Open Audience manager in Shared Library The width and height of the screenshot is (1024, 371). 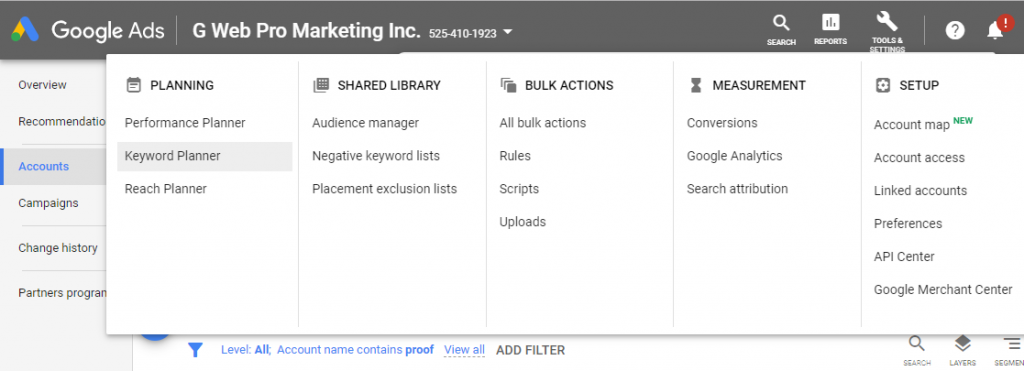click(x=365, y=123)
